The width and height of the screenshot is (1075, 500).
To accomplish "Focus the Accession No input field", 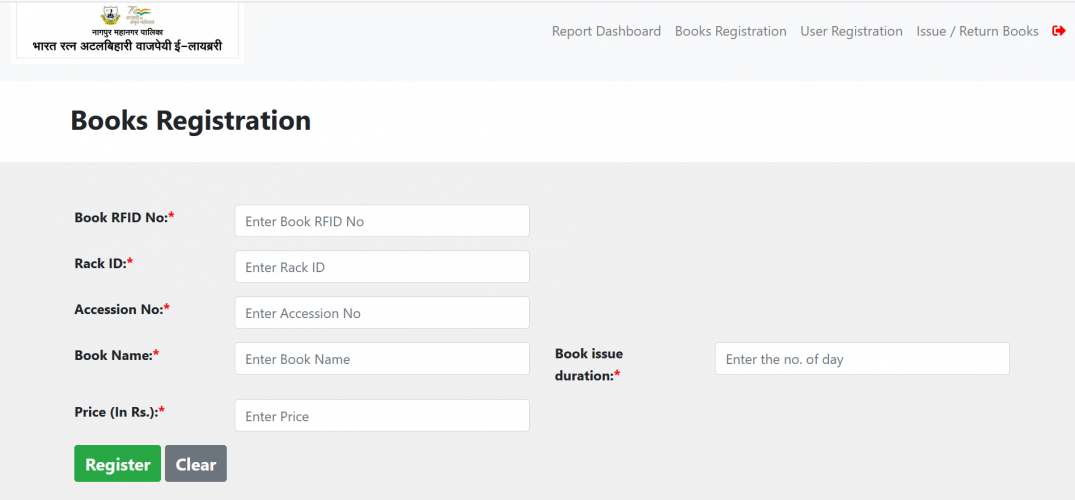I will 382,313.
